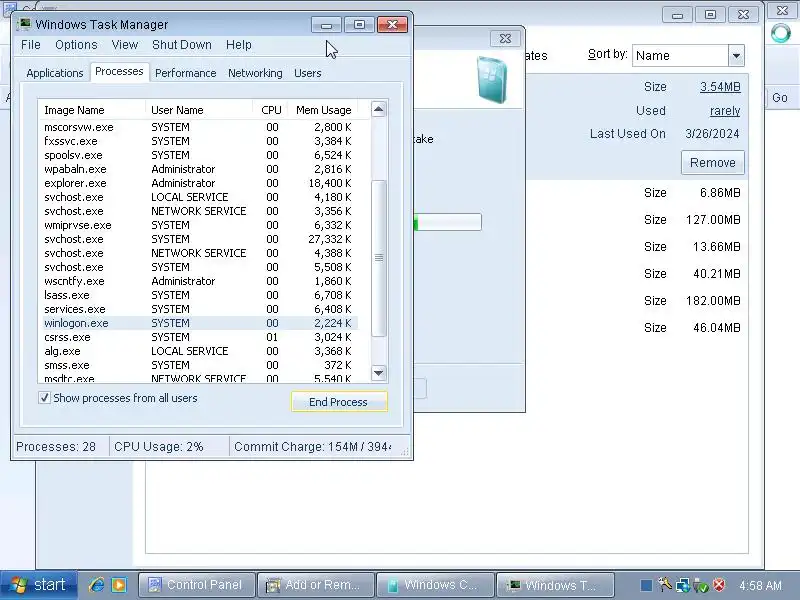Select the alg.exe process
This screenshot has height=600, width=800.
click(x=198, y=351)
